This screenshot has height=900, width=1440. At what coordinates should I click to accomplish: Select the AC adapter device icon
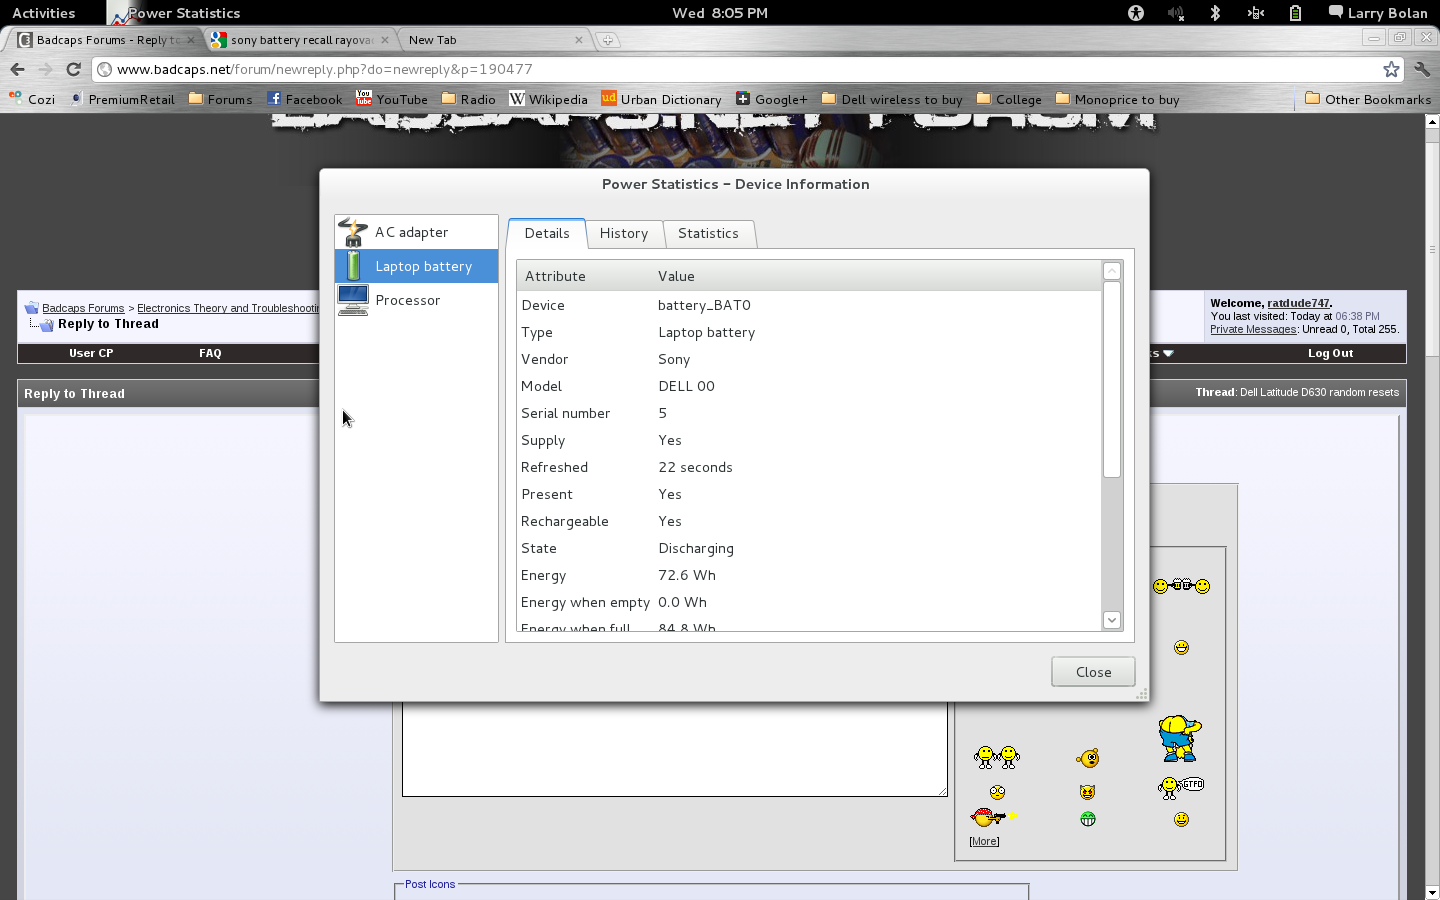(353, 232)
